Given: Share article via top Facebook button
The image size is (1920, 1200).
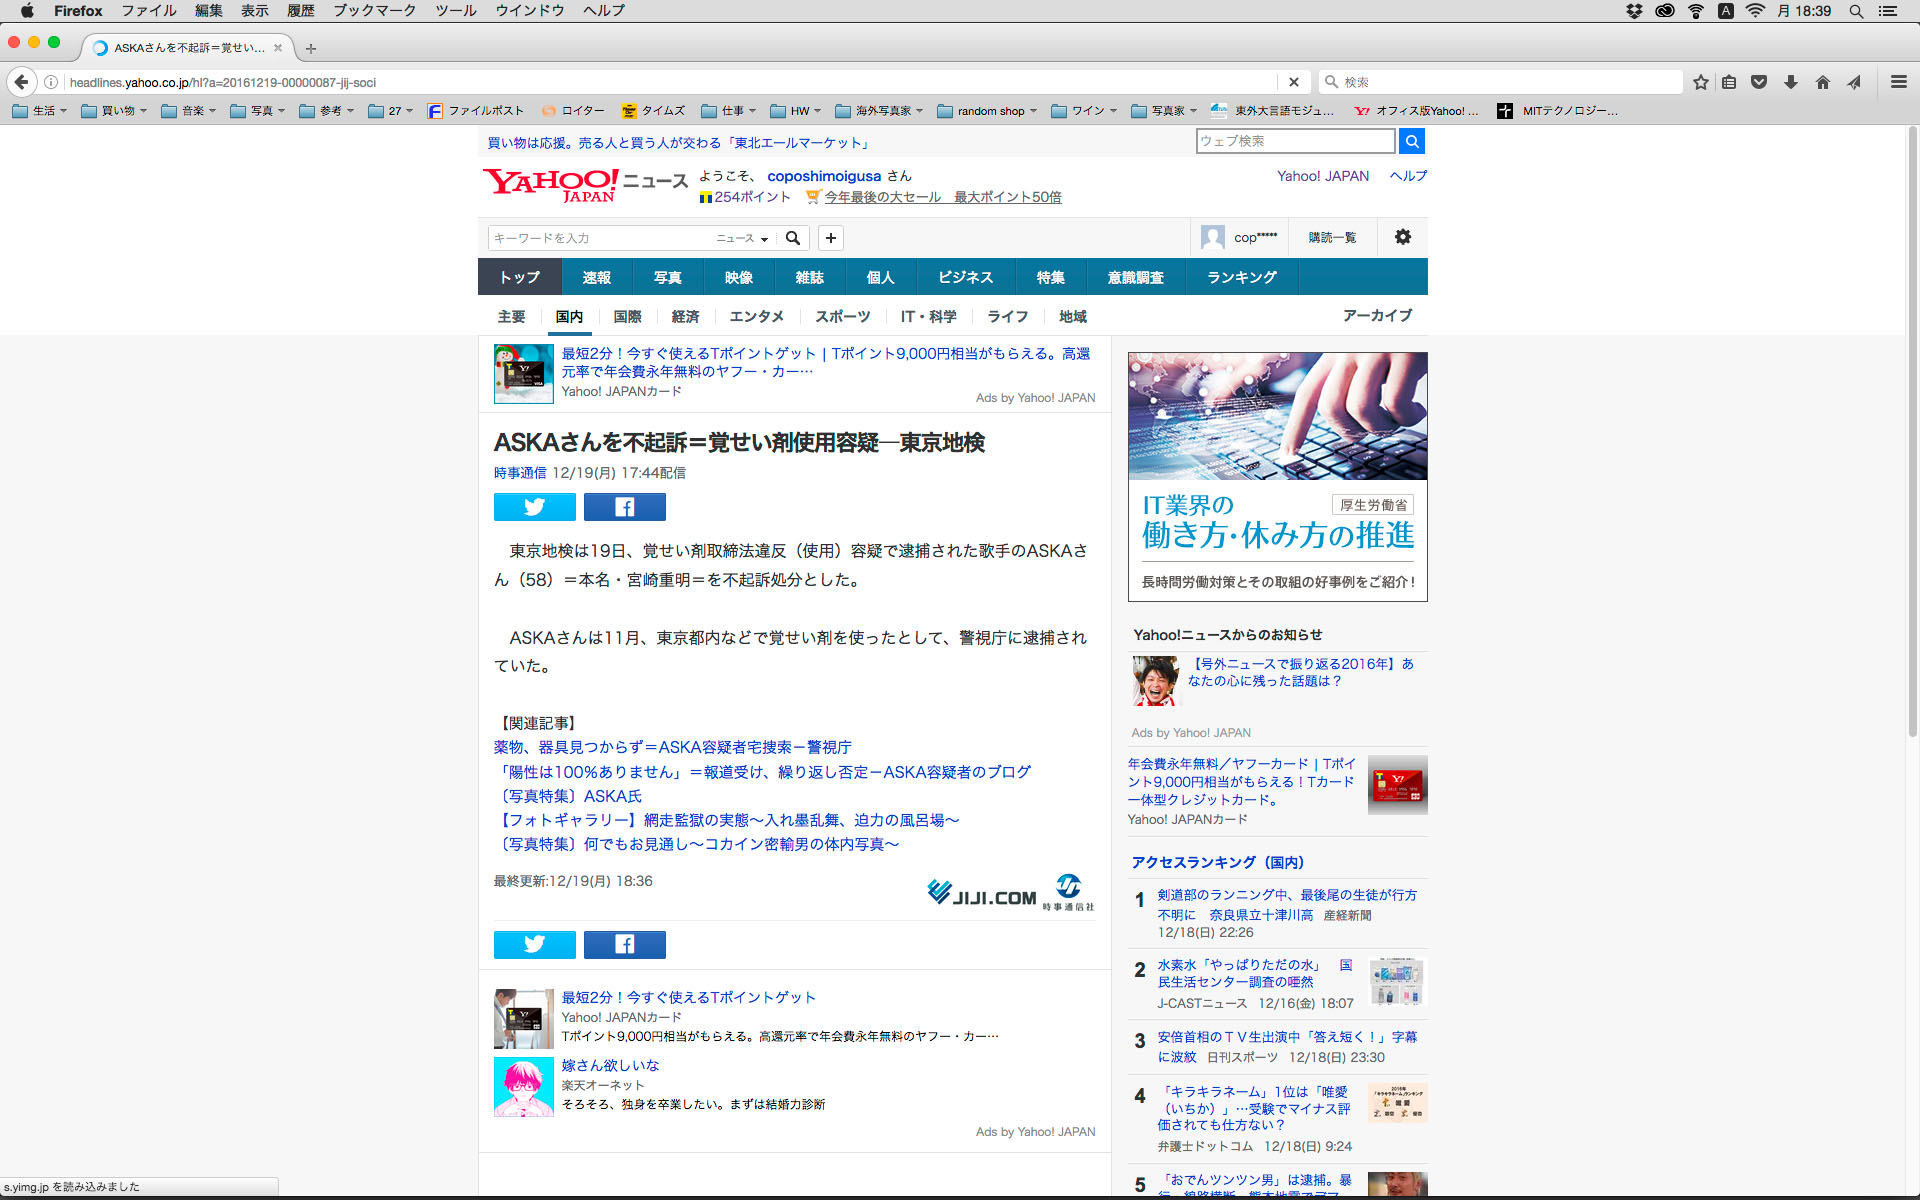Looking at the screenshot, I should pyautogui.click(x=624, y=507).
